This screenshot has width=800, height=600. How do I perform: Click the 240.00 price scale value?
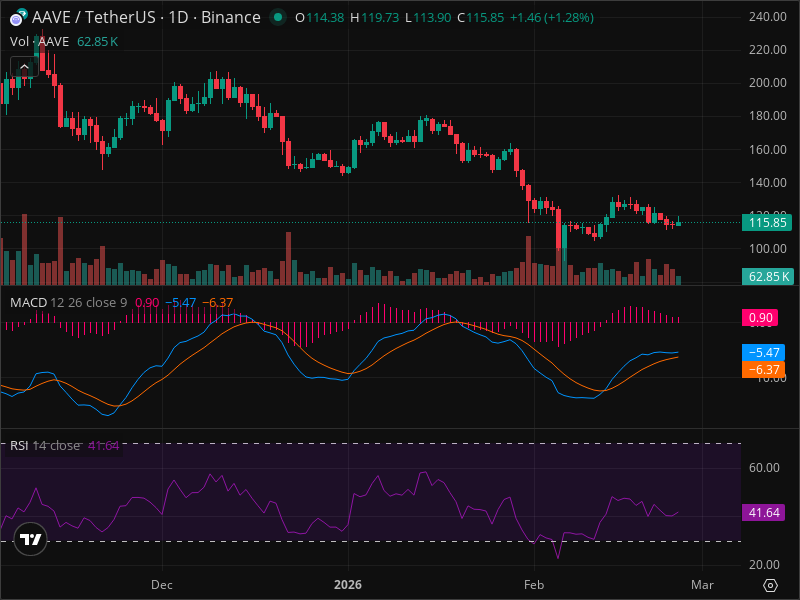pyautogui.click(x=767, y=16)
